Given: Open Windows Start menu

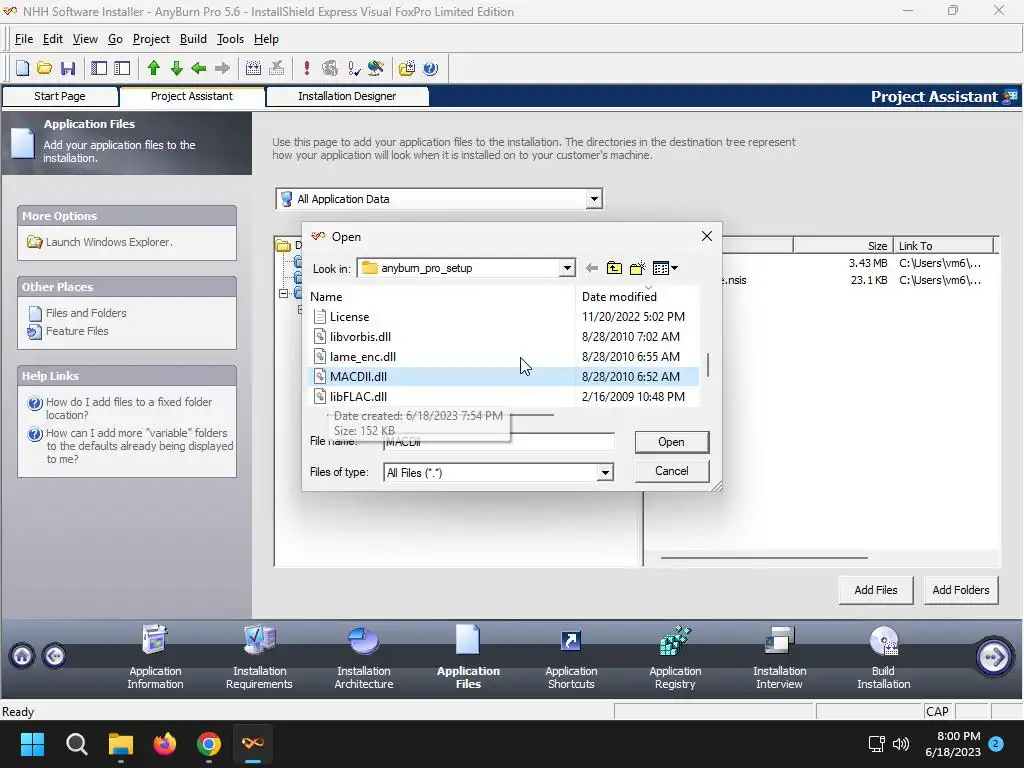Looking at the screenshot, I should coord(32,744).
